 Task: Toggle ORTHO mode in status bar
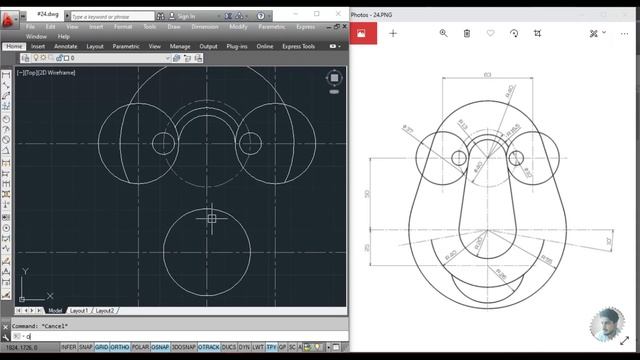[120, 347]
